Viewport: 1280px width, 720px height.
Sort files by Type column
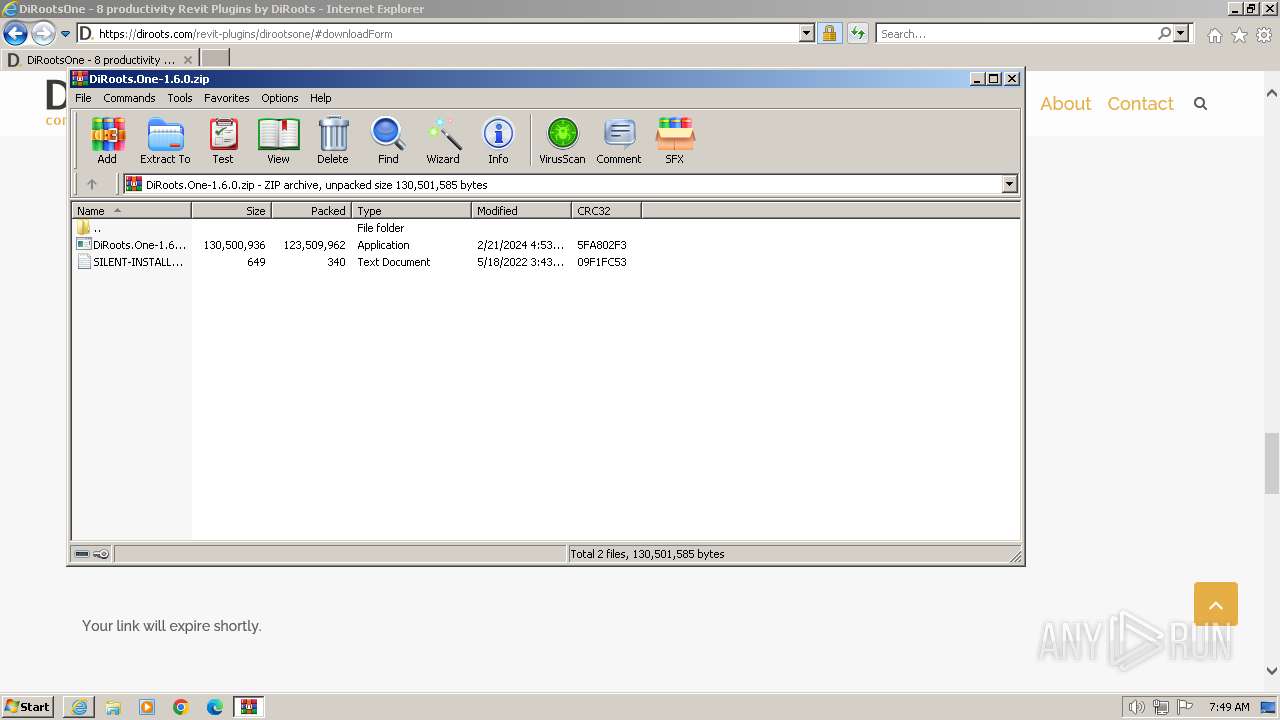point(411,211)
